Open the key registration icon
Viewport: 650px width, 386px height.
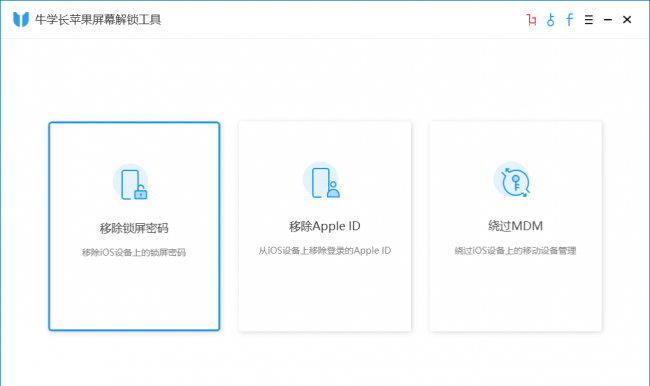pyautogui.click(x=551, y=19)
